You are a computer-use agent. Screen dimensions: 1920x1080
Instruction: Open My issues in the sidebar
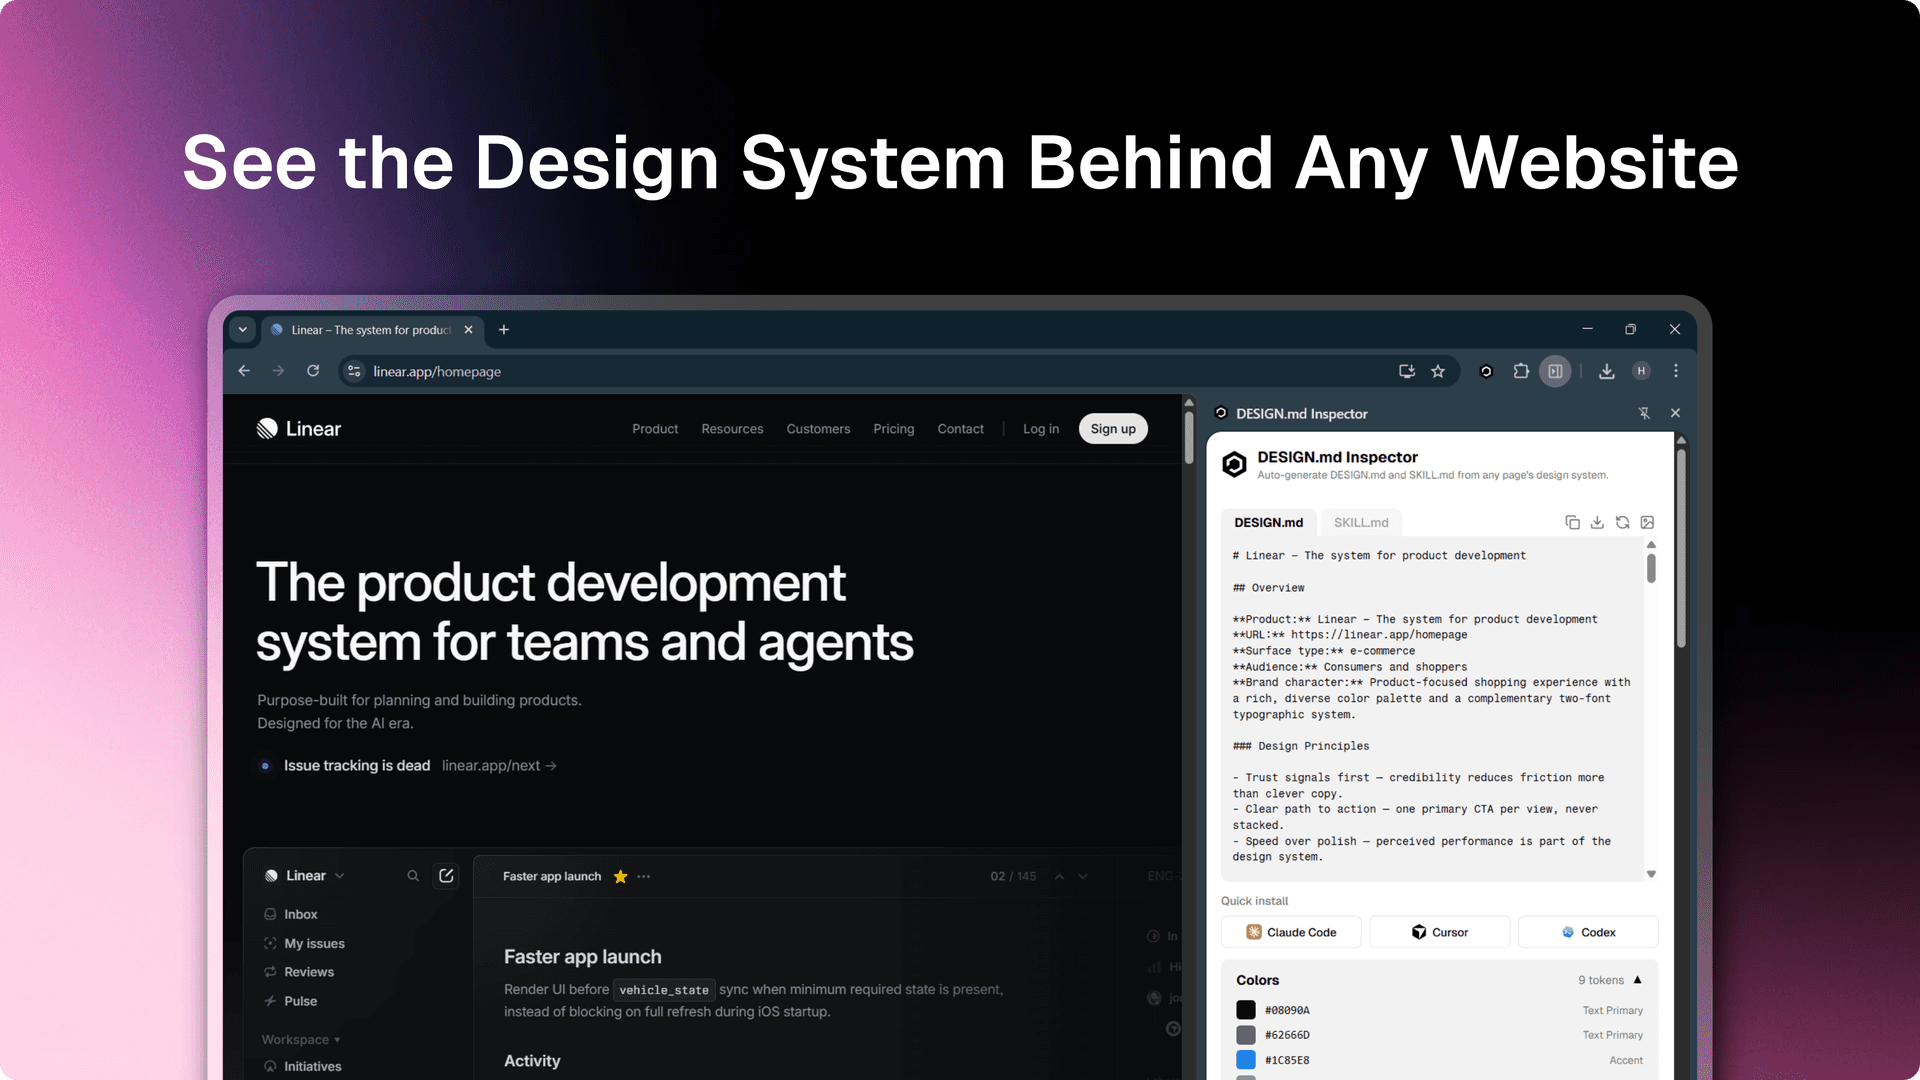[304, 943]
